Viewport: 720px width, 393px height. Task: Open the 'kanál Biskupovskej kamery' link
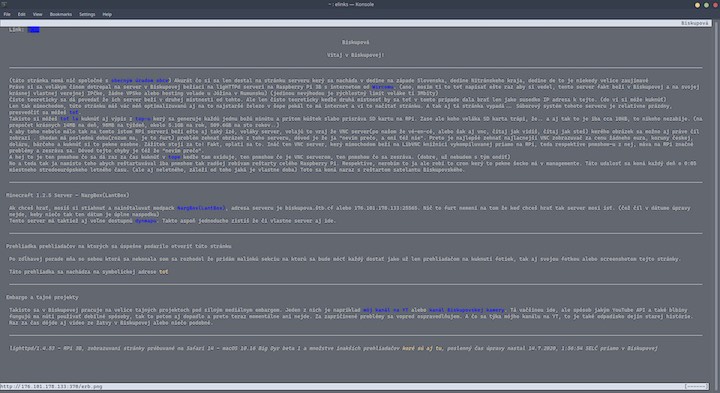click(x=467, y=310)
